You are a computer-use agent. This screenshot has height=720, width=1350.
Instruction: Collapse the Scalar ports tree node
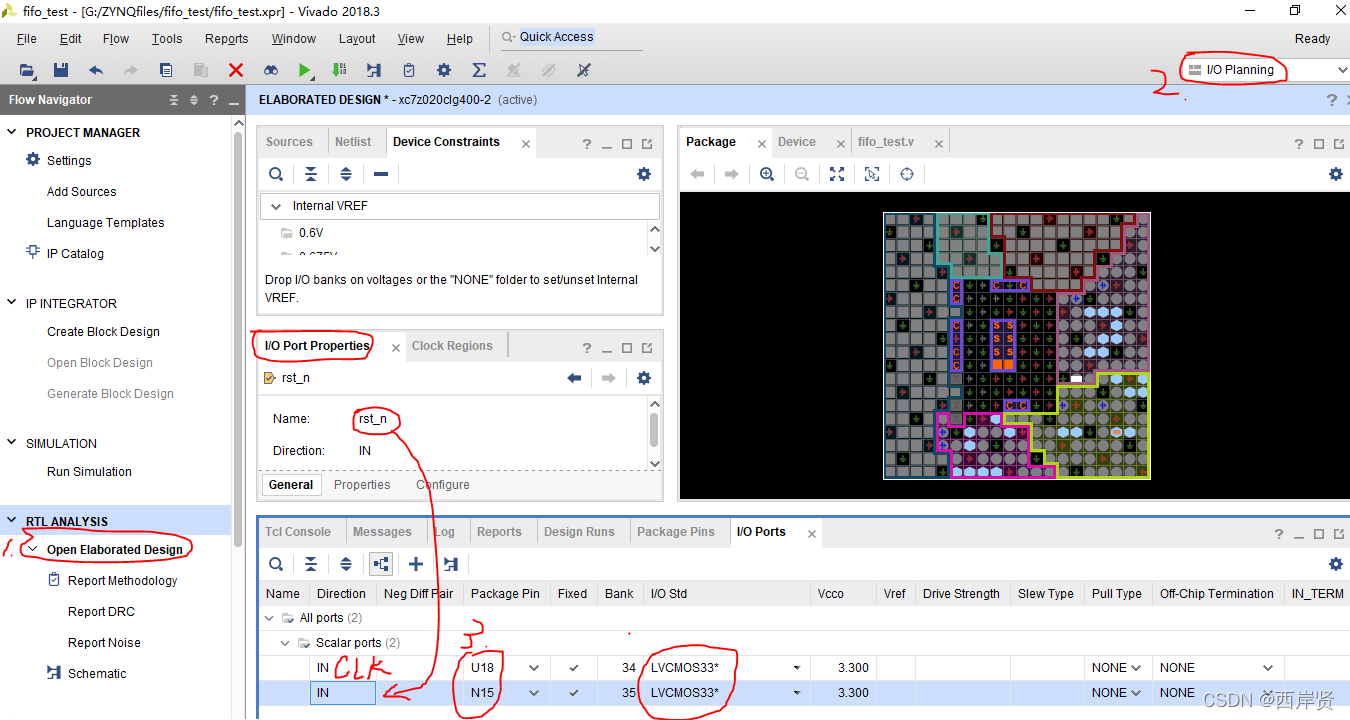285,643
